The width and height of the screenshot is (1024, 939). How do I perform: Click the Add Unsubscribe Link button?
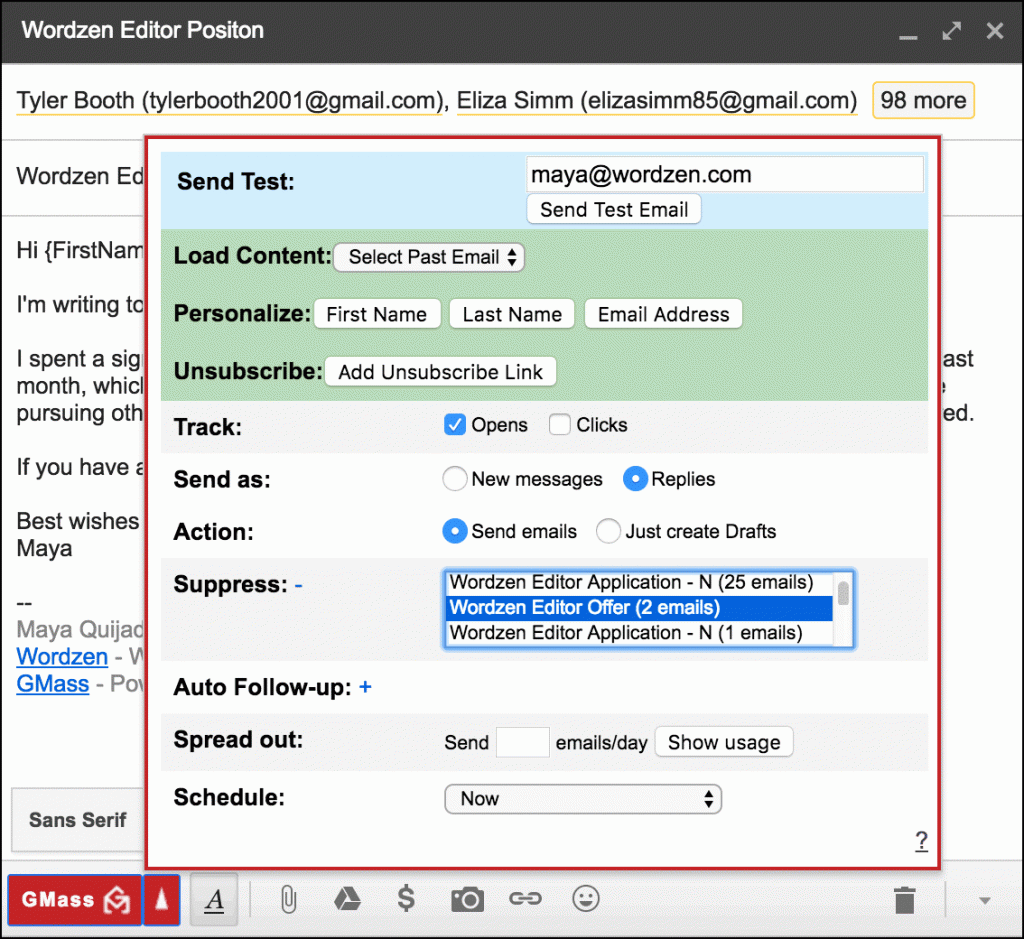tap(440, 372)
